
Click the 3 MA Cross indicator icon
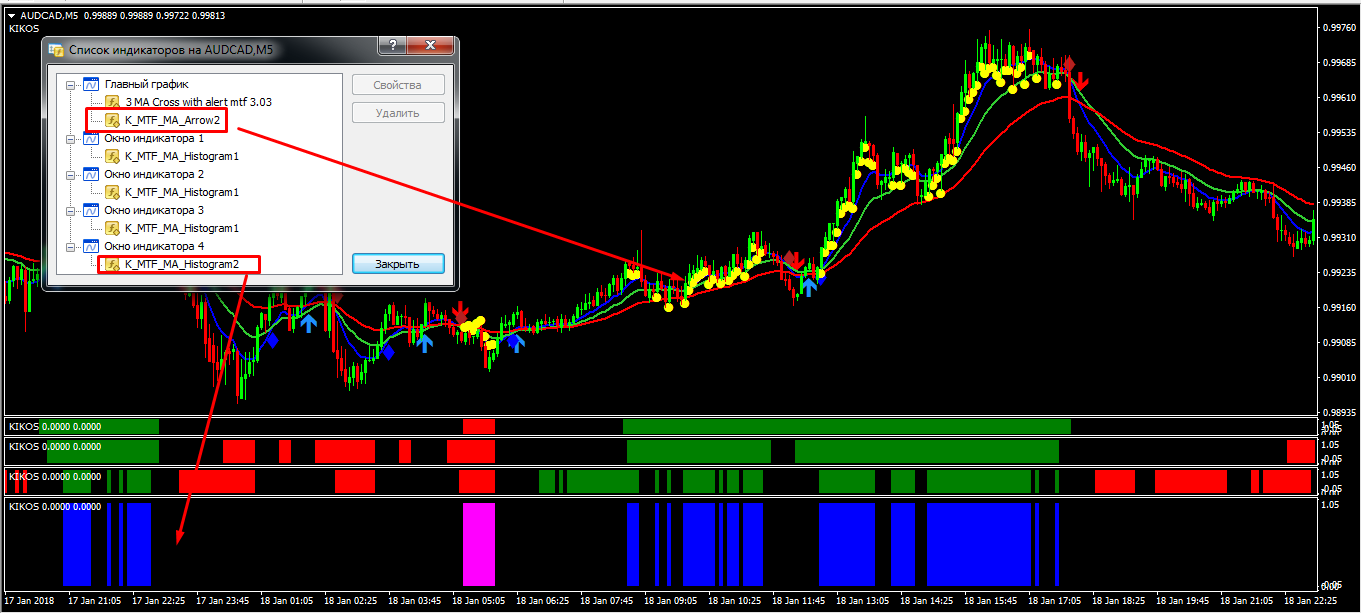(x=113, y=102)
